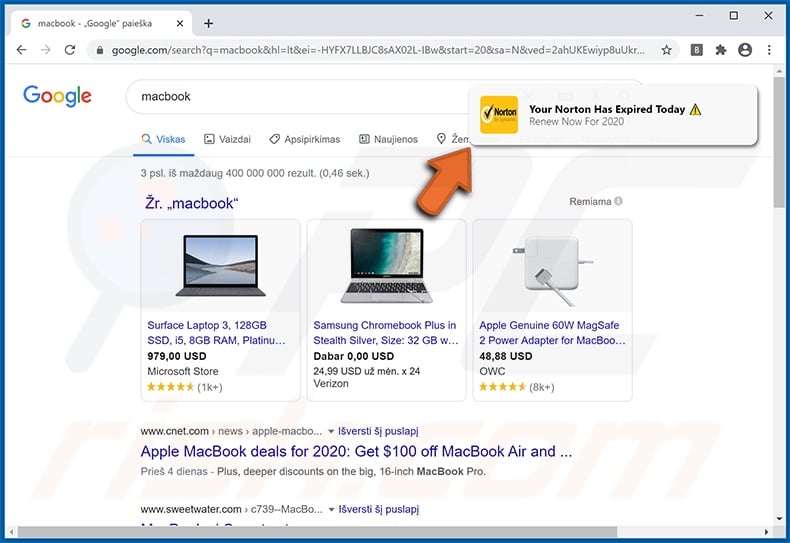The image size is (790, 543).
Task: Click the 979,00 USD price
Action: click(x=177, y=356)
